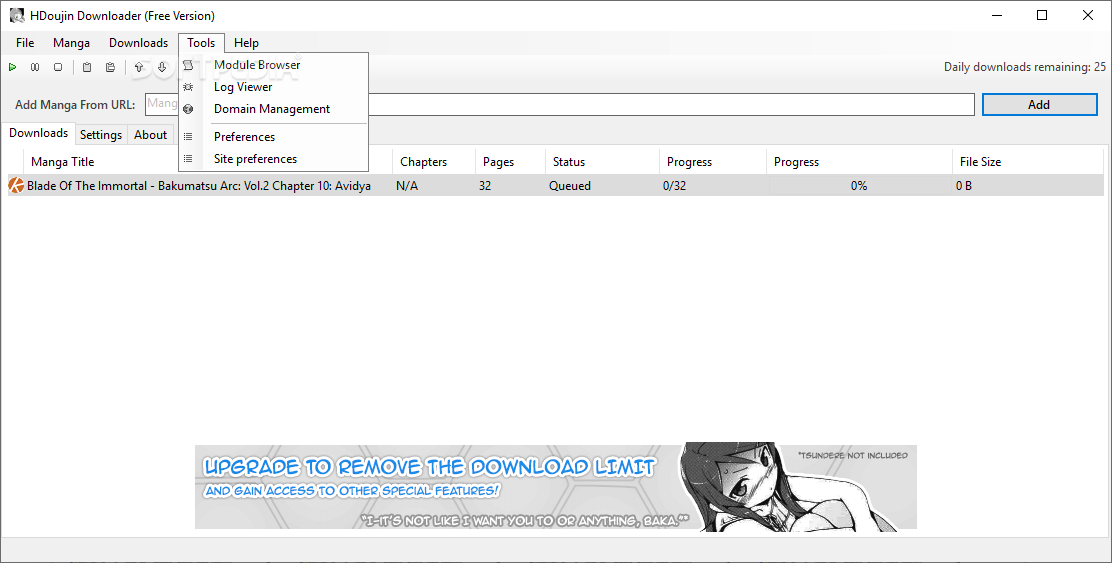Click the Progress header next to Status
1112x563 pixels.
click(713, 162)
